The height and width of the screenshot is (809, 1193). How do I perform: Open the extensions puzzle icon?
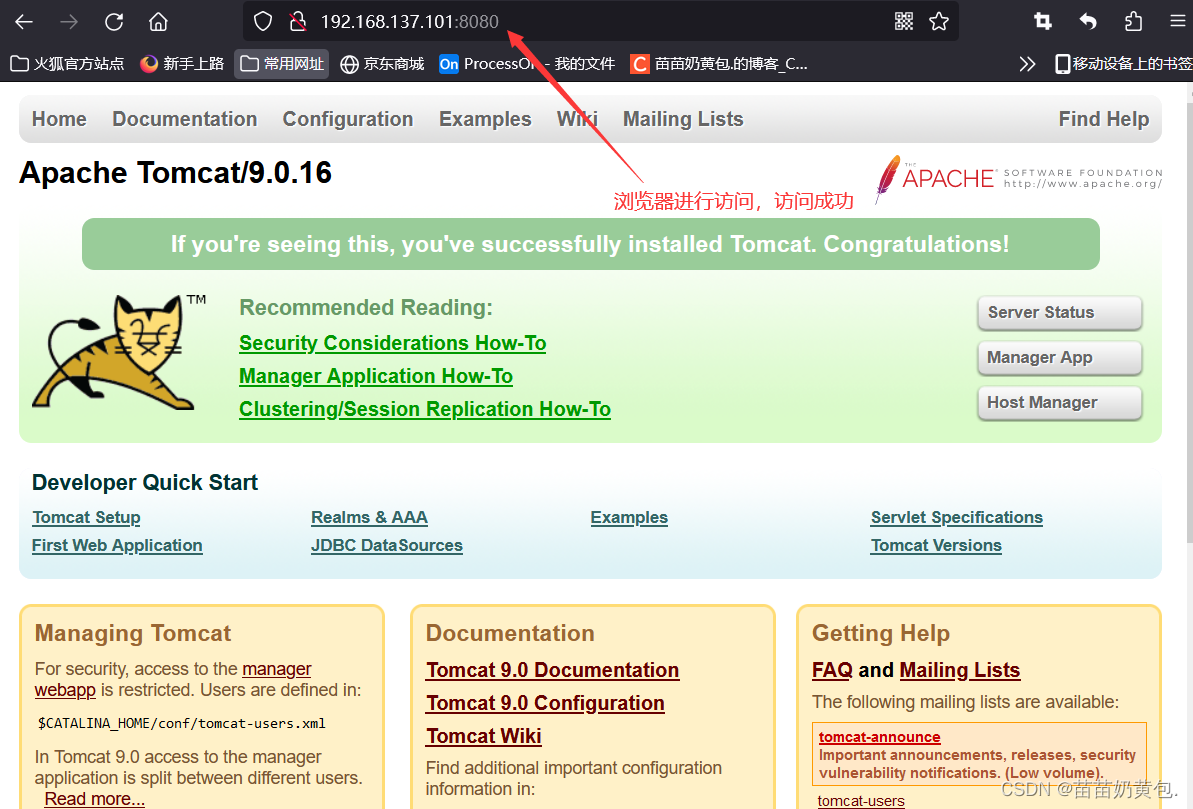tap(1133, 21)
